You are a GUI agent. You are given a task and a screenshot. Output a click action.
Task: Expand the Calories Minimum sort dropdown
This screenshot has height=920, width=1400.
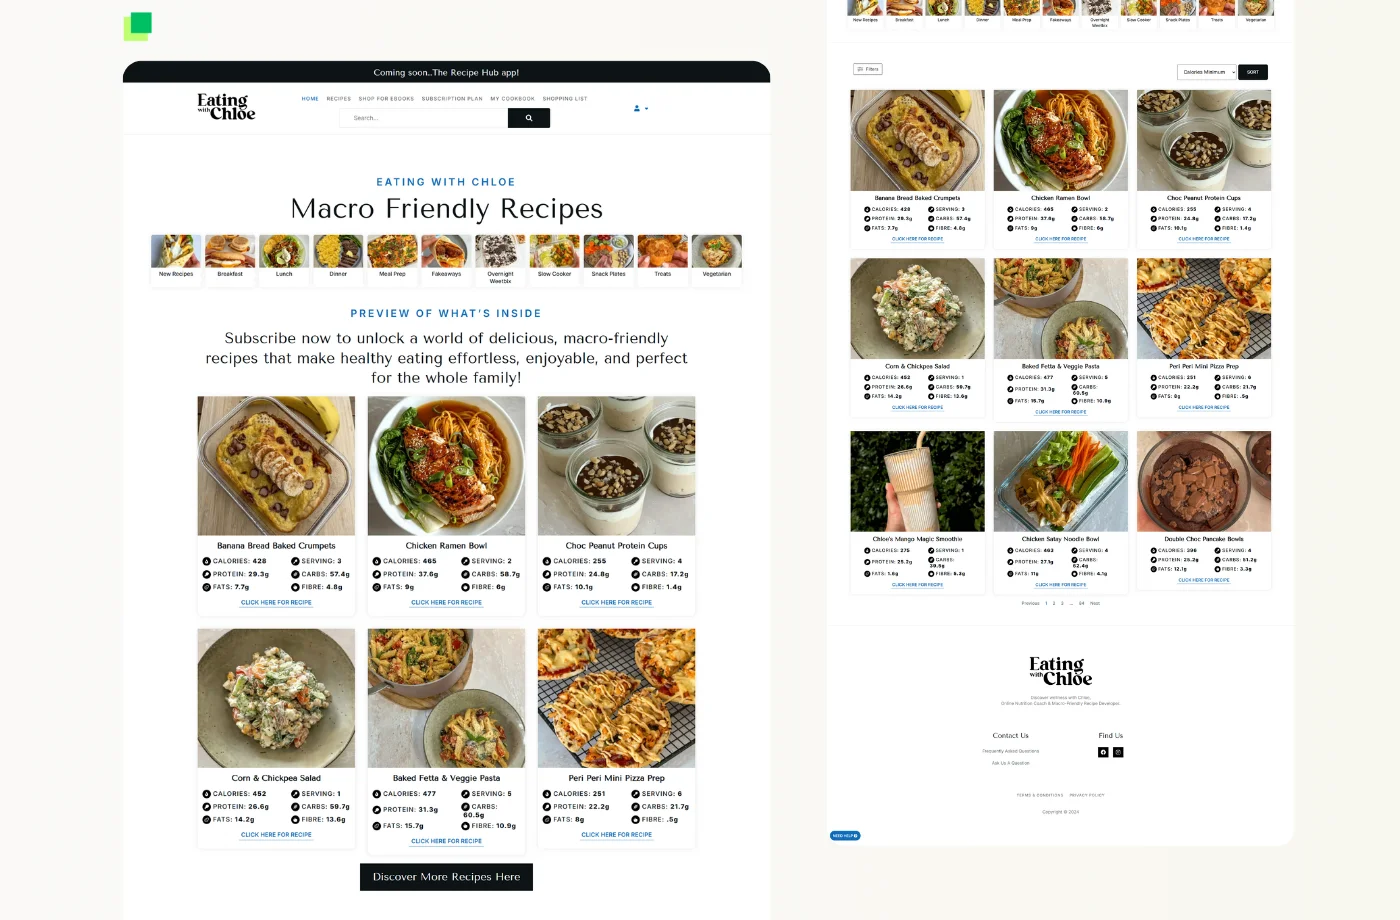[x=1207, y=72]
